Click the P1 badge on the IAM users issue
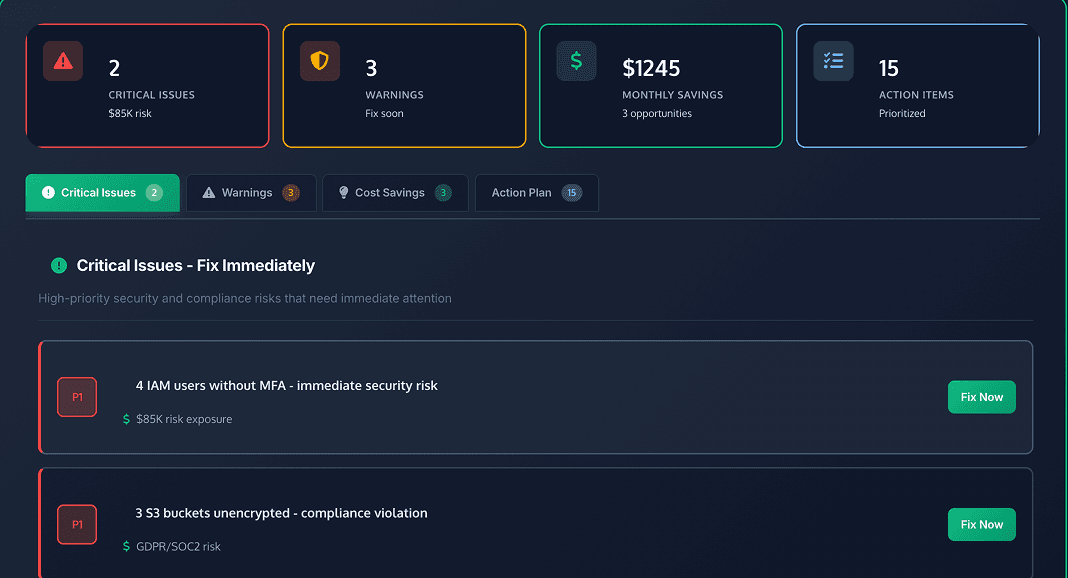The height and width of the screenshot is (578, 1068). coord(77,397)
